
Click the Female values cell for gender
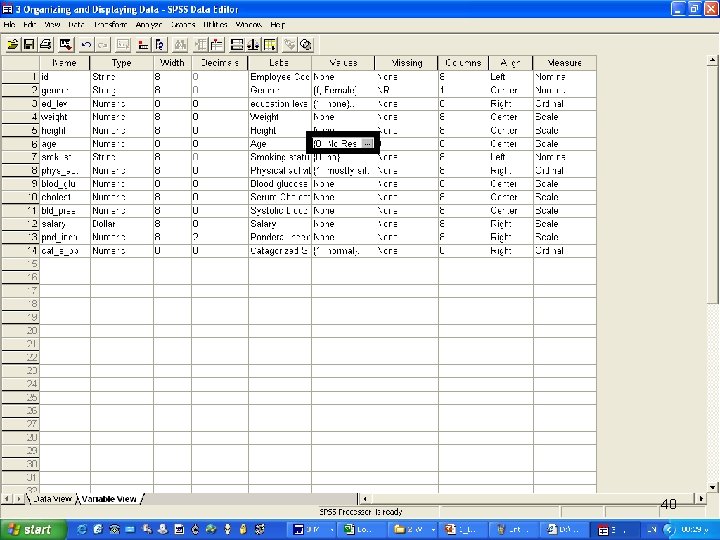coord(343,90)
